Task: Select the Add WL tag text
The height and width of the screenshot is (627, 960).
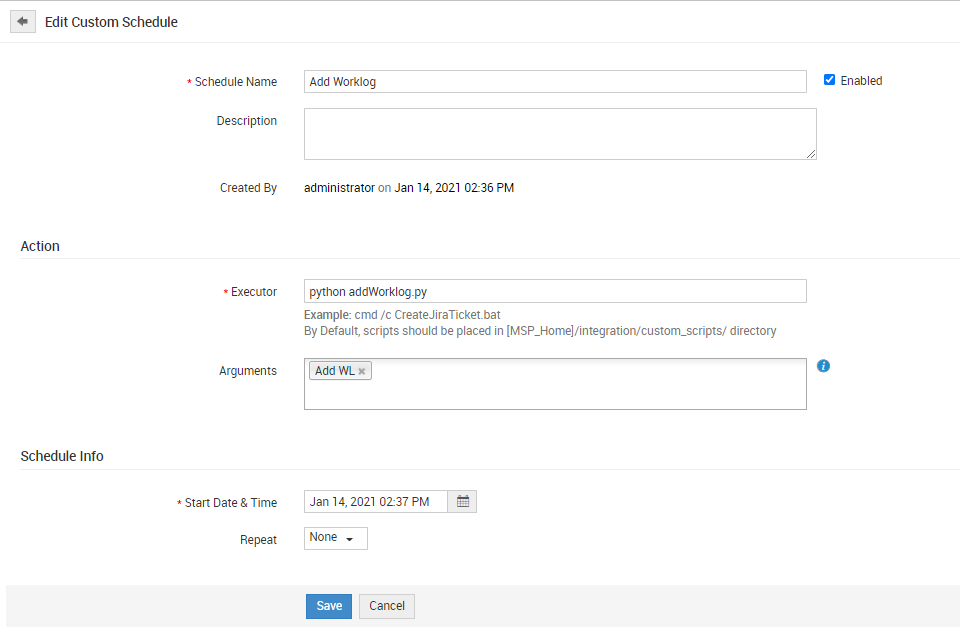Action: click(334, 371)
